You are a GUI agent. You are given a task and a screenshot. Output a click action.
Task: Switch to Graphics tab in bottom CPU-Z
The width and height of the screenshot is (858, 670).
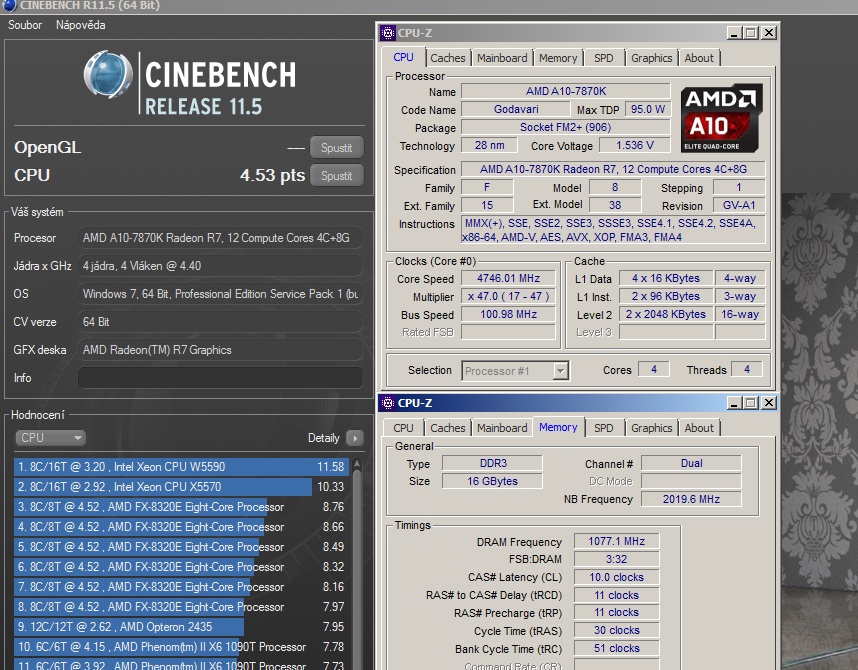coord(651,428)
